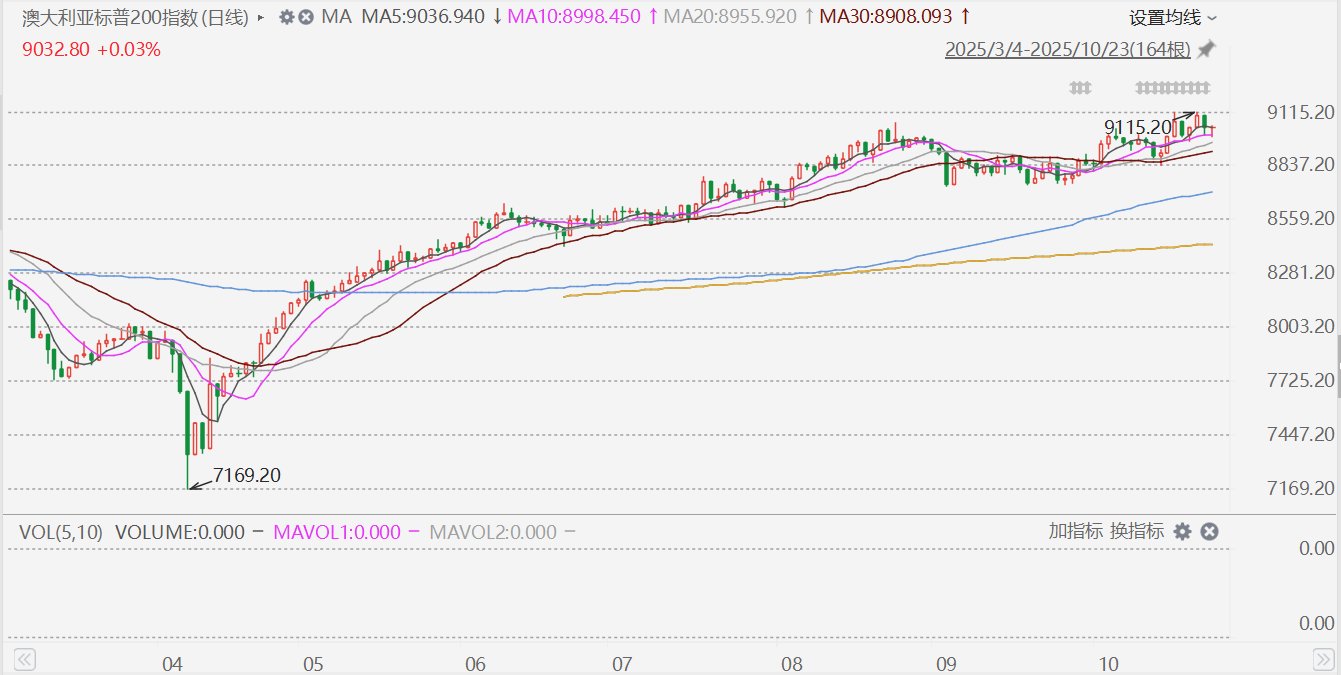1341x675 pixels.
Task: Click the long row of event markers
Action: tap(1173, 88)
